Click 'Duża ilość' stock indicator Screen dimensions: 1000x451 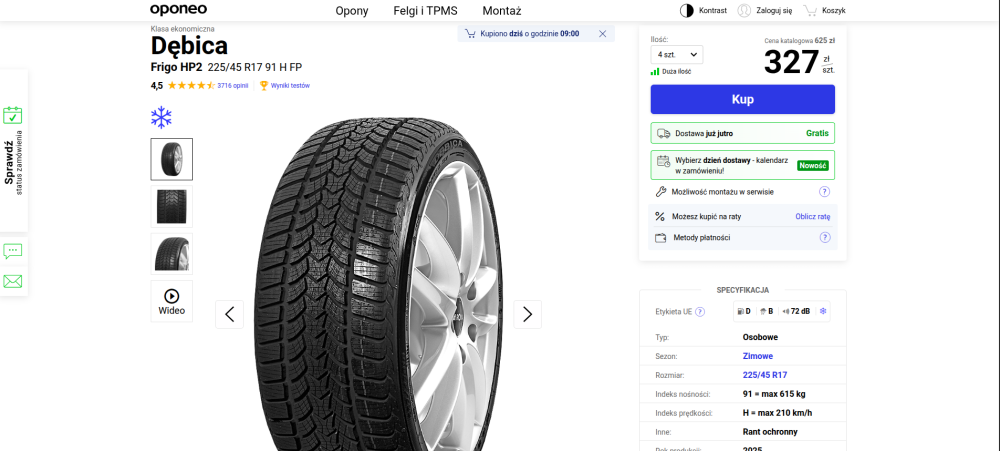click(671, 71)
